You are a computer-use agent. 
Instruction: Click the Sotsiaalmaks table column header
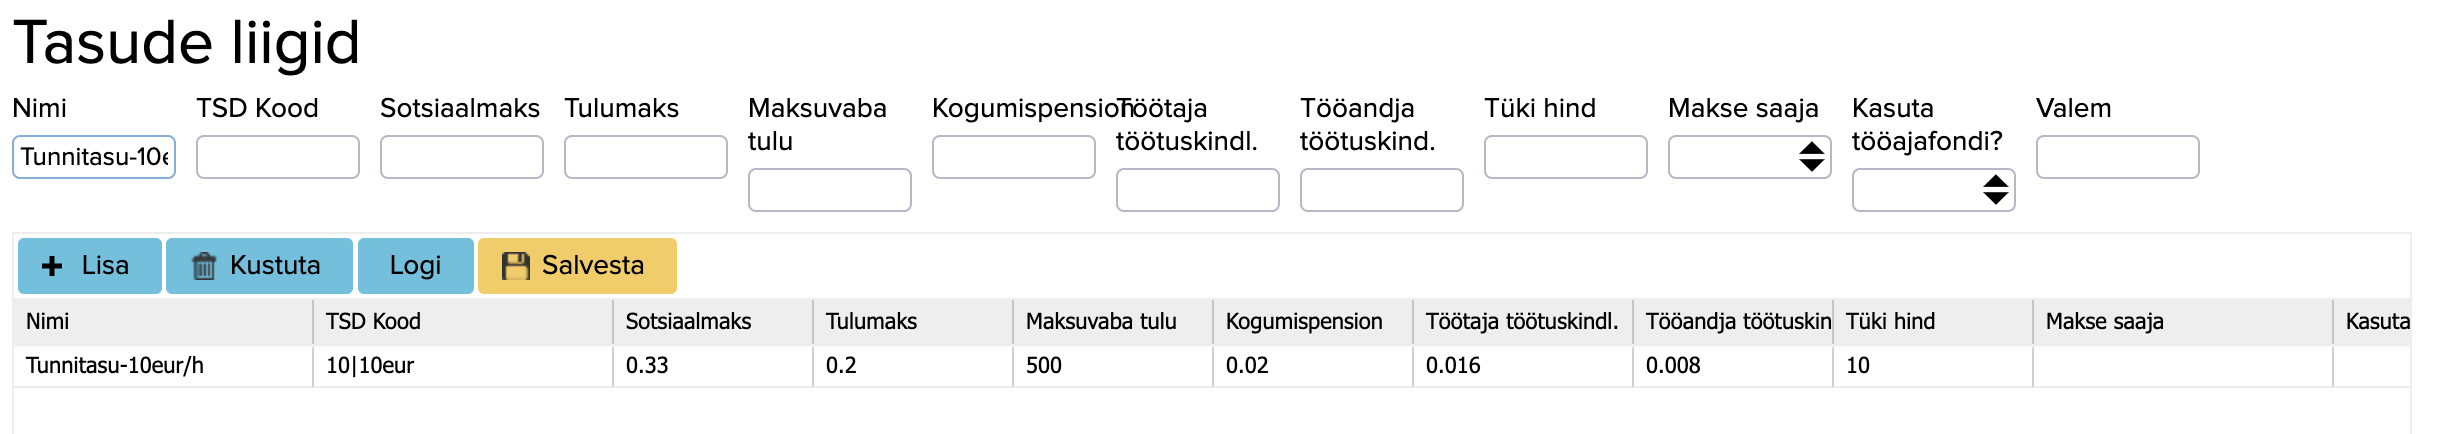pyautogui.click(x=688, y=321)
